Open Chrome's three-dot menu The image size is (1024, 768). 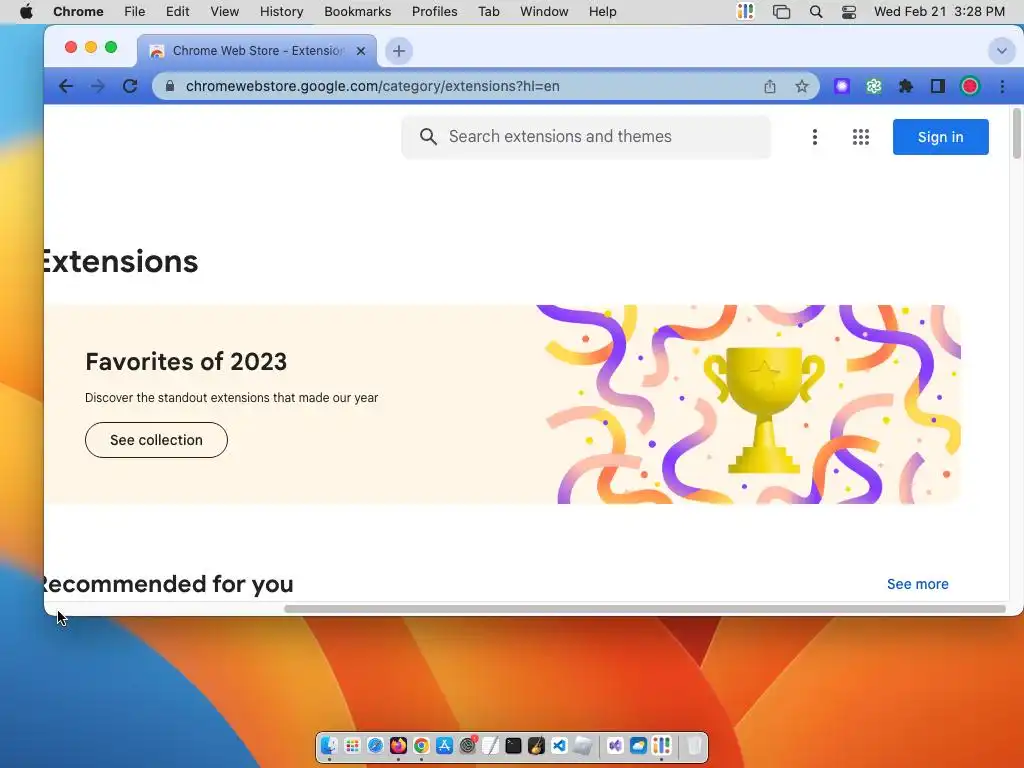[1002, 86]
